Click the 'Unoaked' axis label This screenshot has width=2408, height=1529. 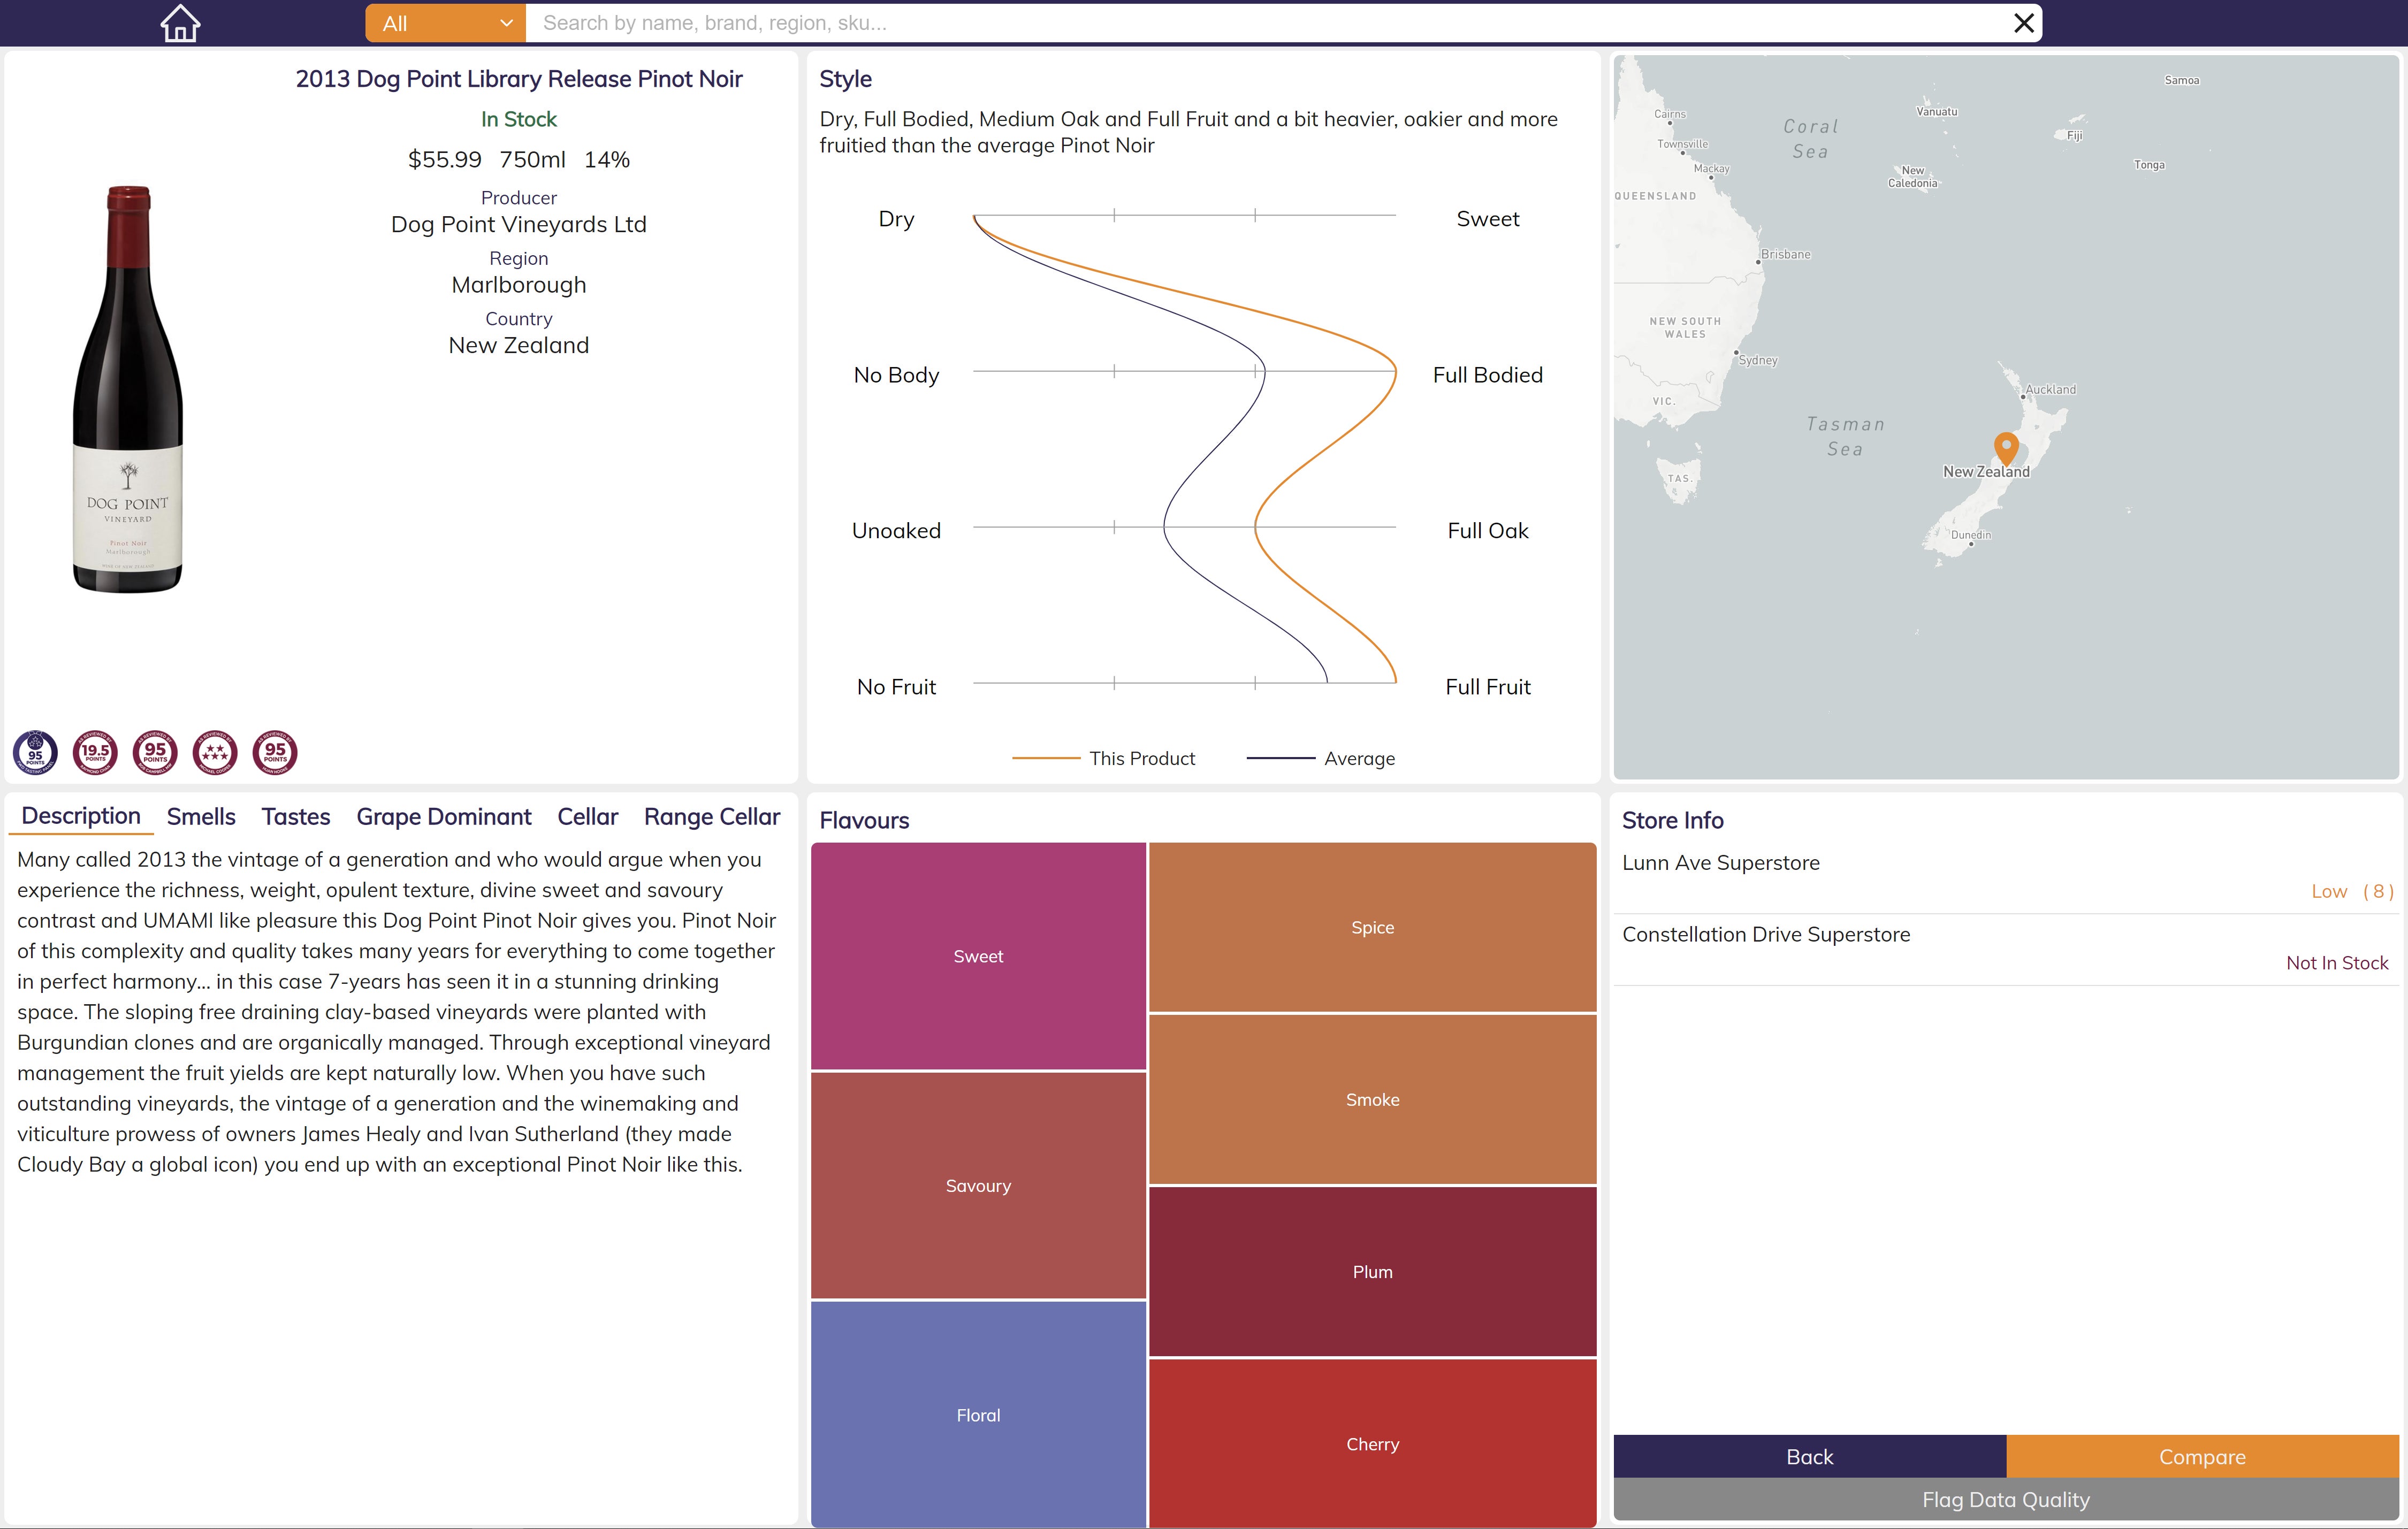point(896,531)
